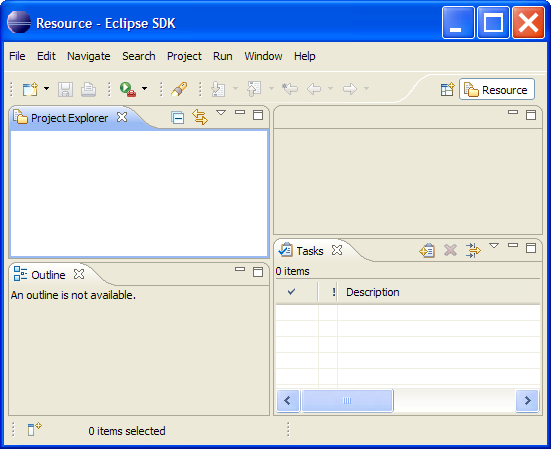This screenshot has width=551, height=449.
Task: Open External Tools dropdown arrow
Action: coord(144,89)
